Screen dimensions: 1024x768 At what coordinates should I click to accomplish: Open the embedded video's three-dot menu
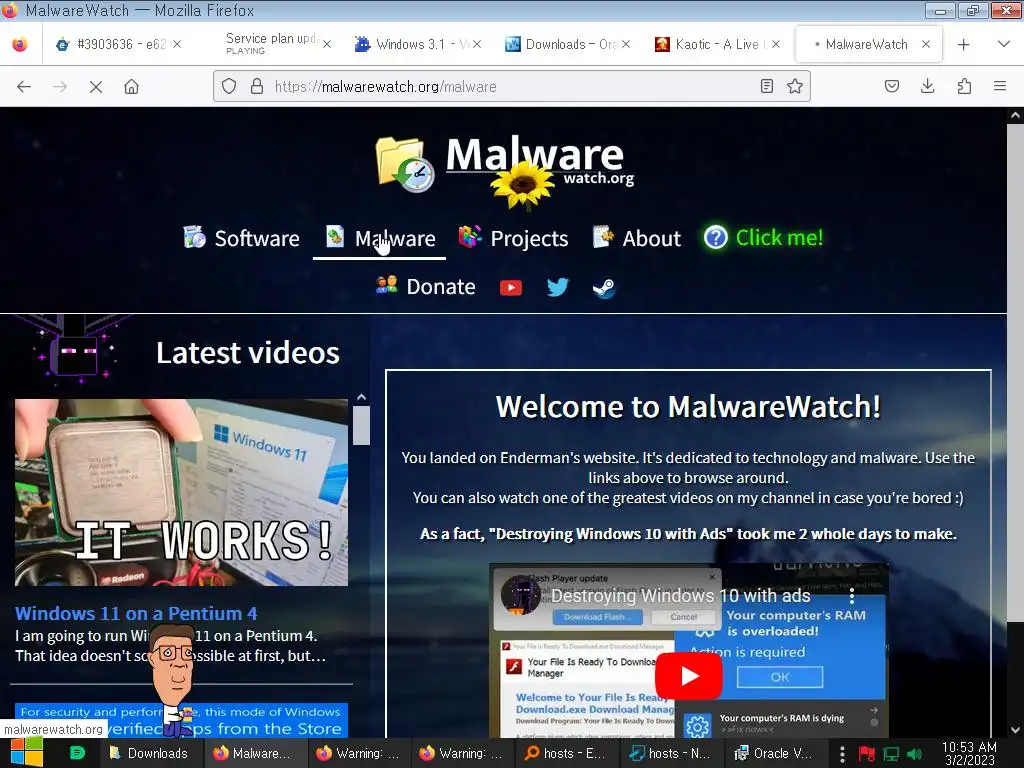click(852, 596)
